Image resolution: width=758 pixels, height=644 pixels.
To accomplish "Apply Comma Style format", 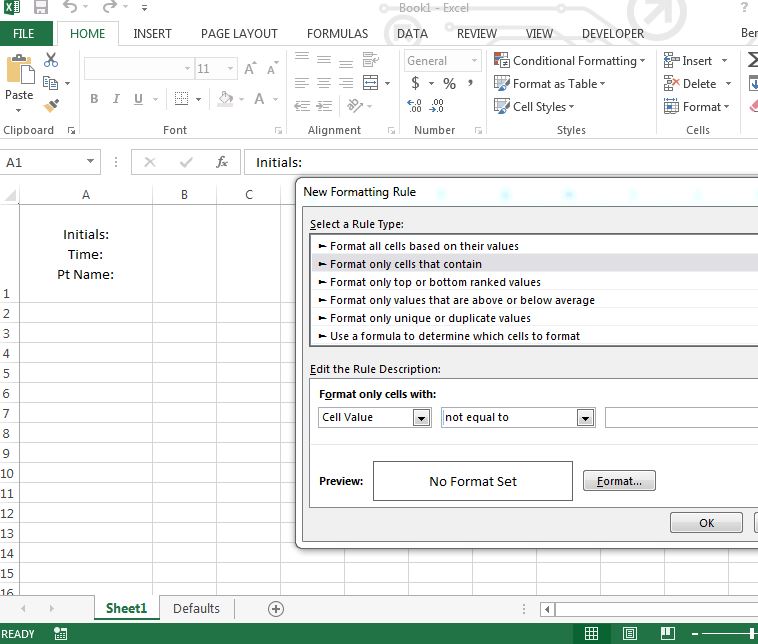I will (470, 83).
